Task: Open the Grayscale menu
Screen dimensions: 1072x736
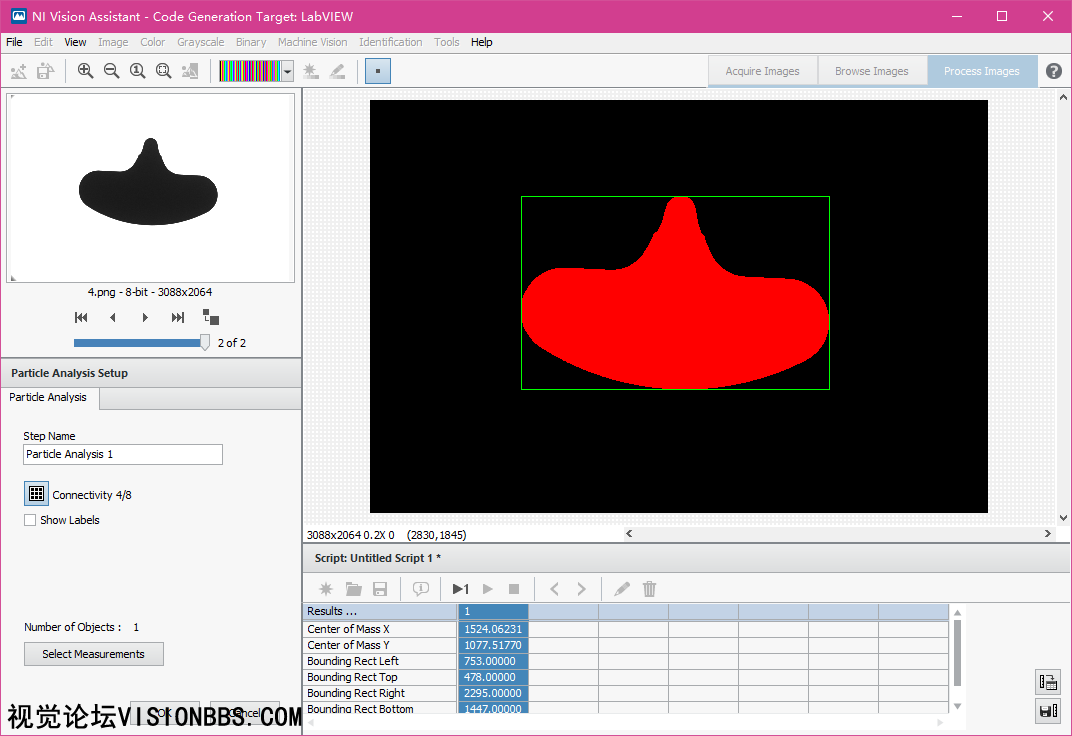Action: coord(200,42)
